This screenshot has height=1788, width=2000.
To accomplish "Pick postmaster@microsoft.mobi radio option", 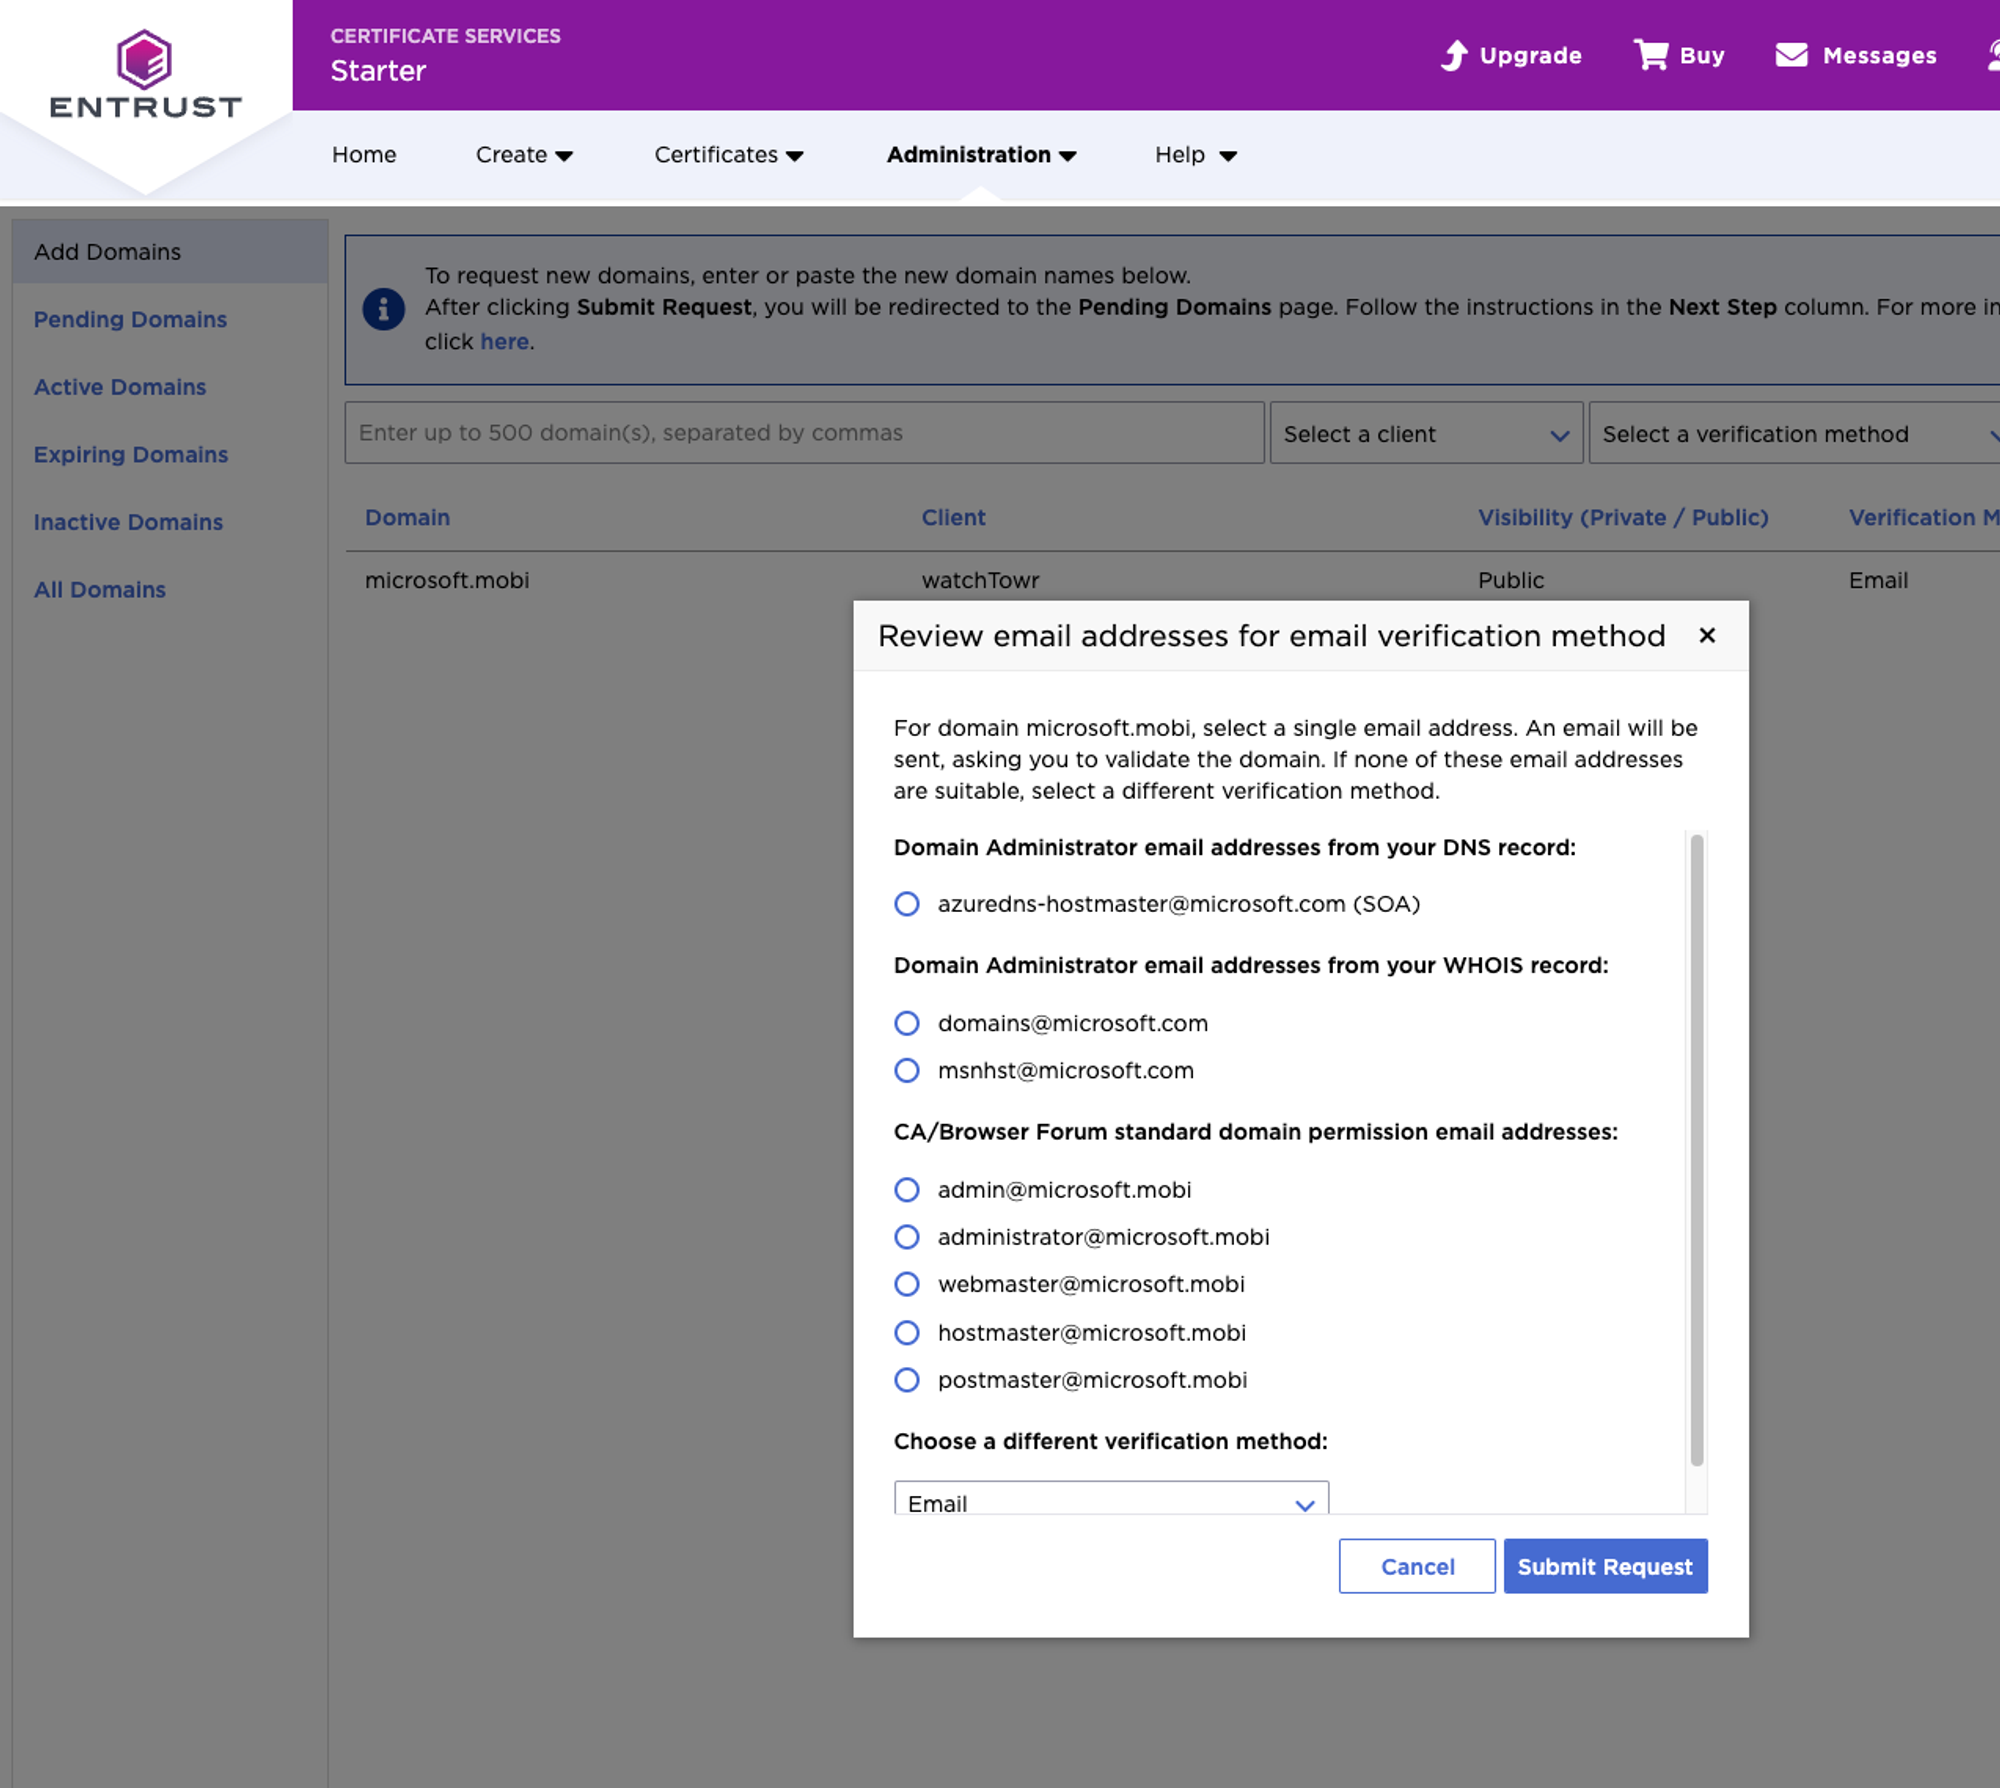I will 906,1380.
